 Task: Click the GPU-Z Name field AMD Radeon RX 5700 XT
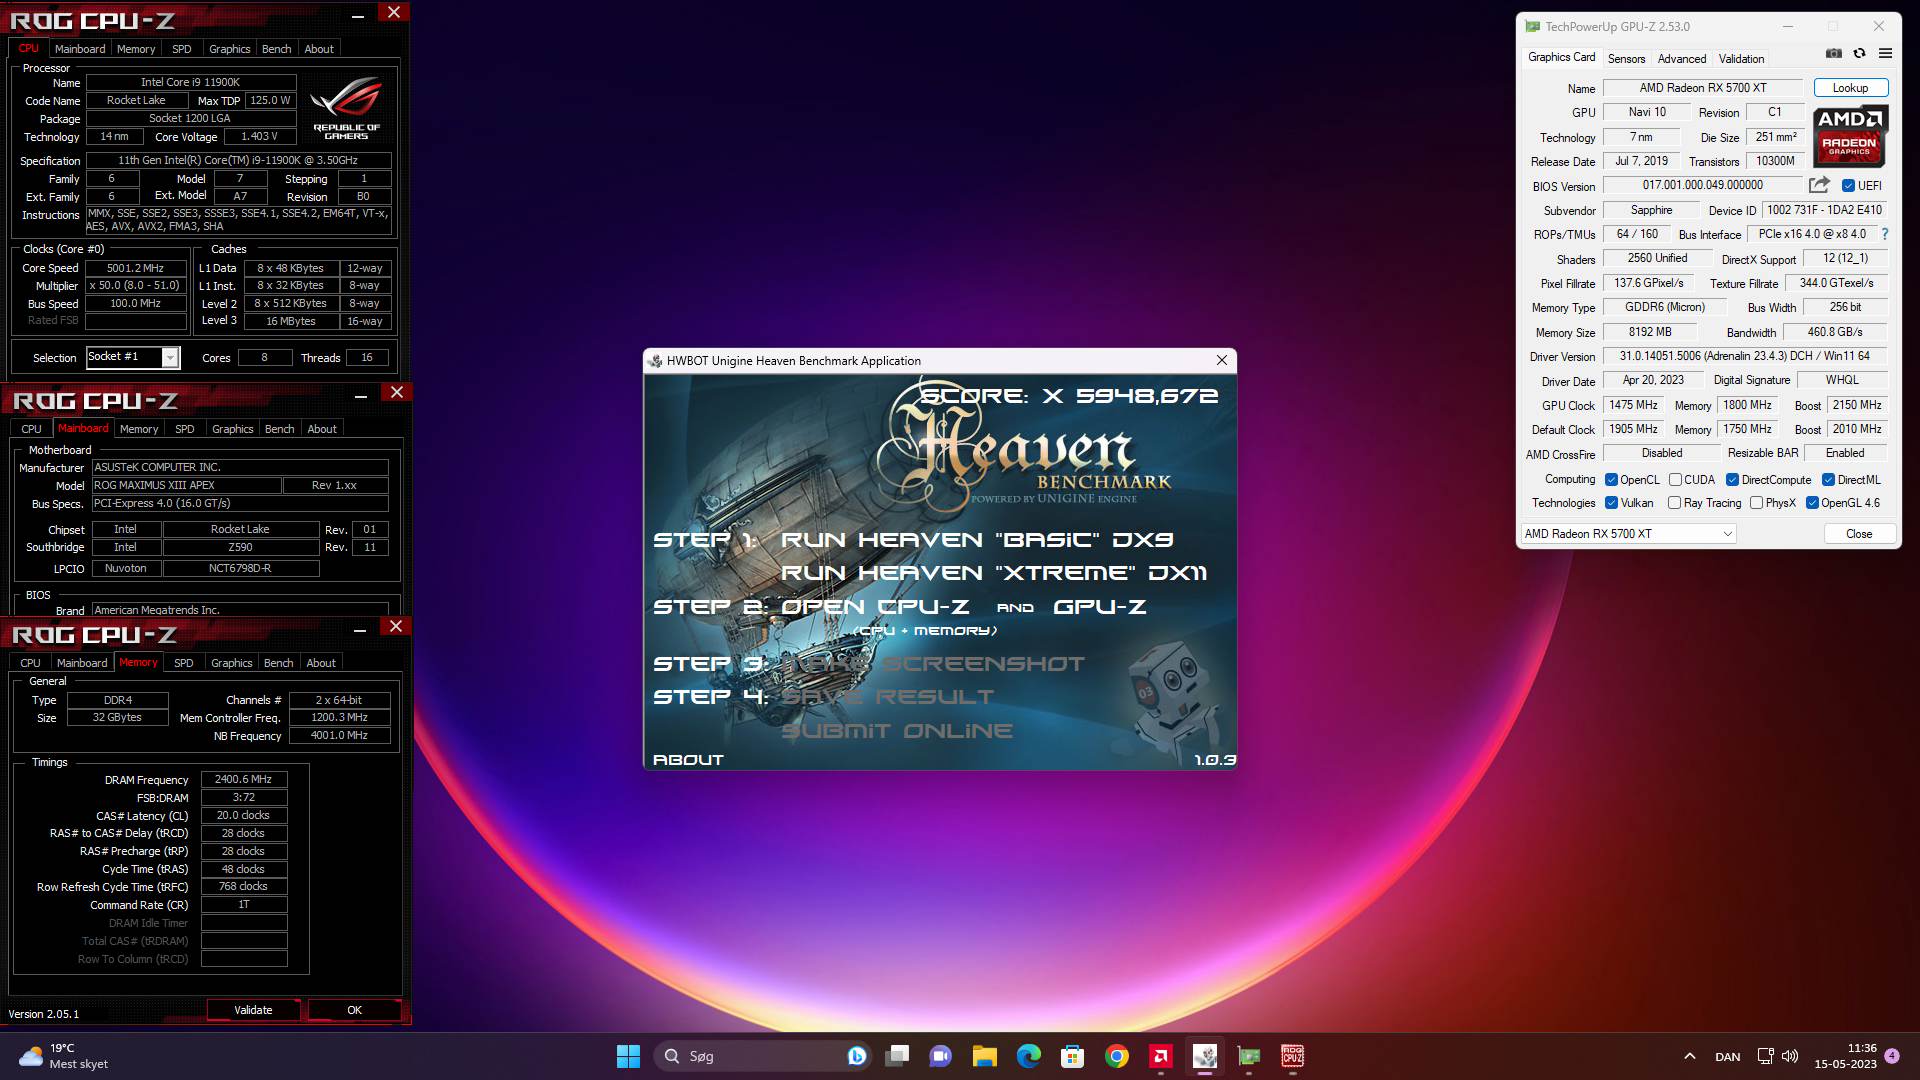point(1702,88)
